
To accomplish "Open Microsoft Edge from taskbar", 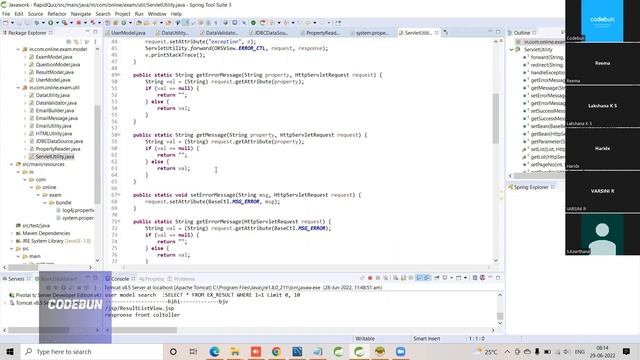I will click(214, 351).
